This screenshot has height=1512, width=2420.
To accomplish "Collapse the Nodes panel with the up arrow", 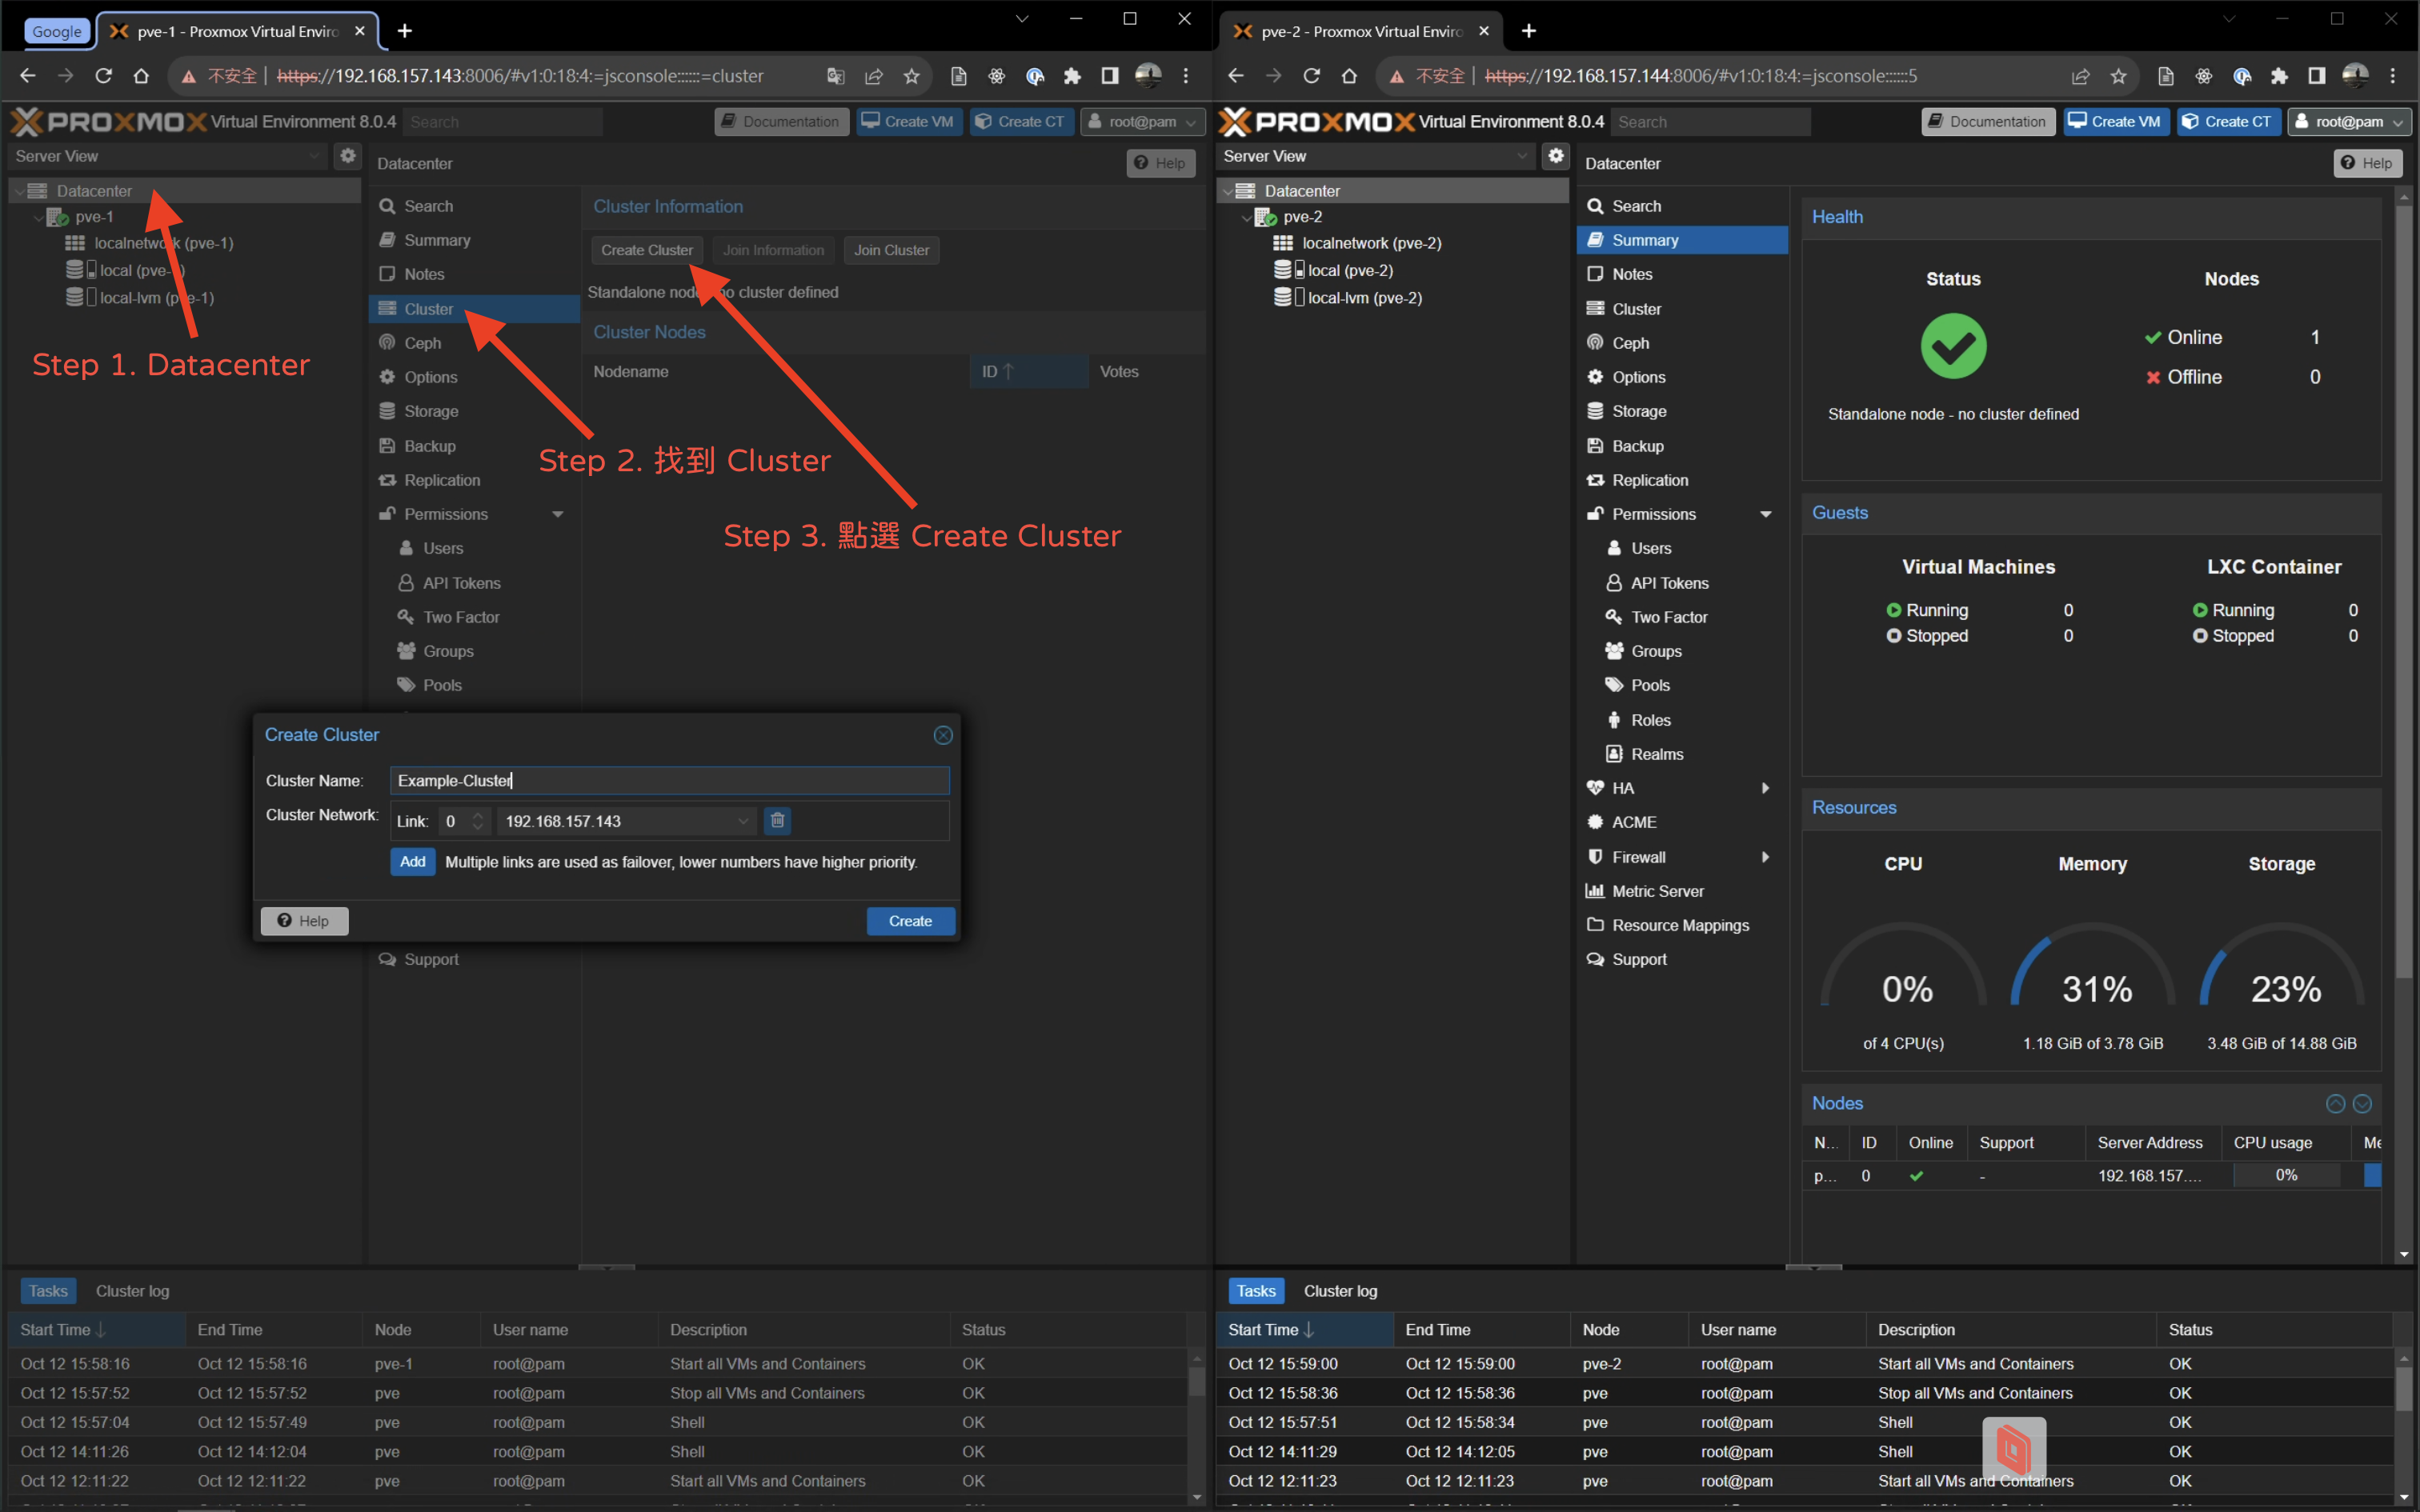I will [2335, 1104].
